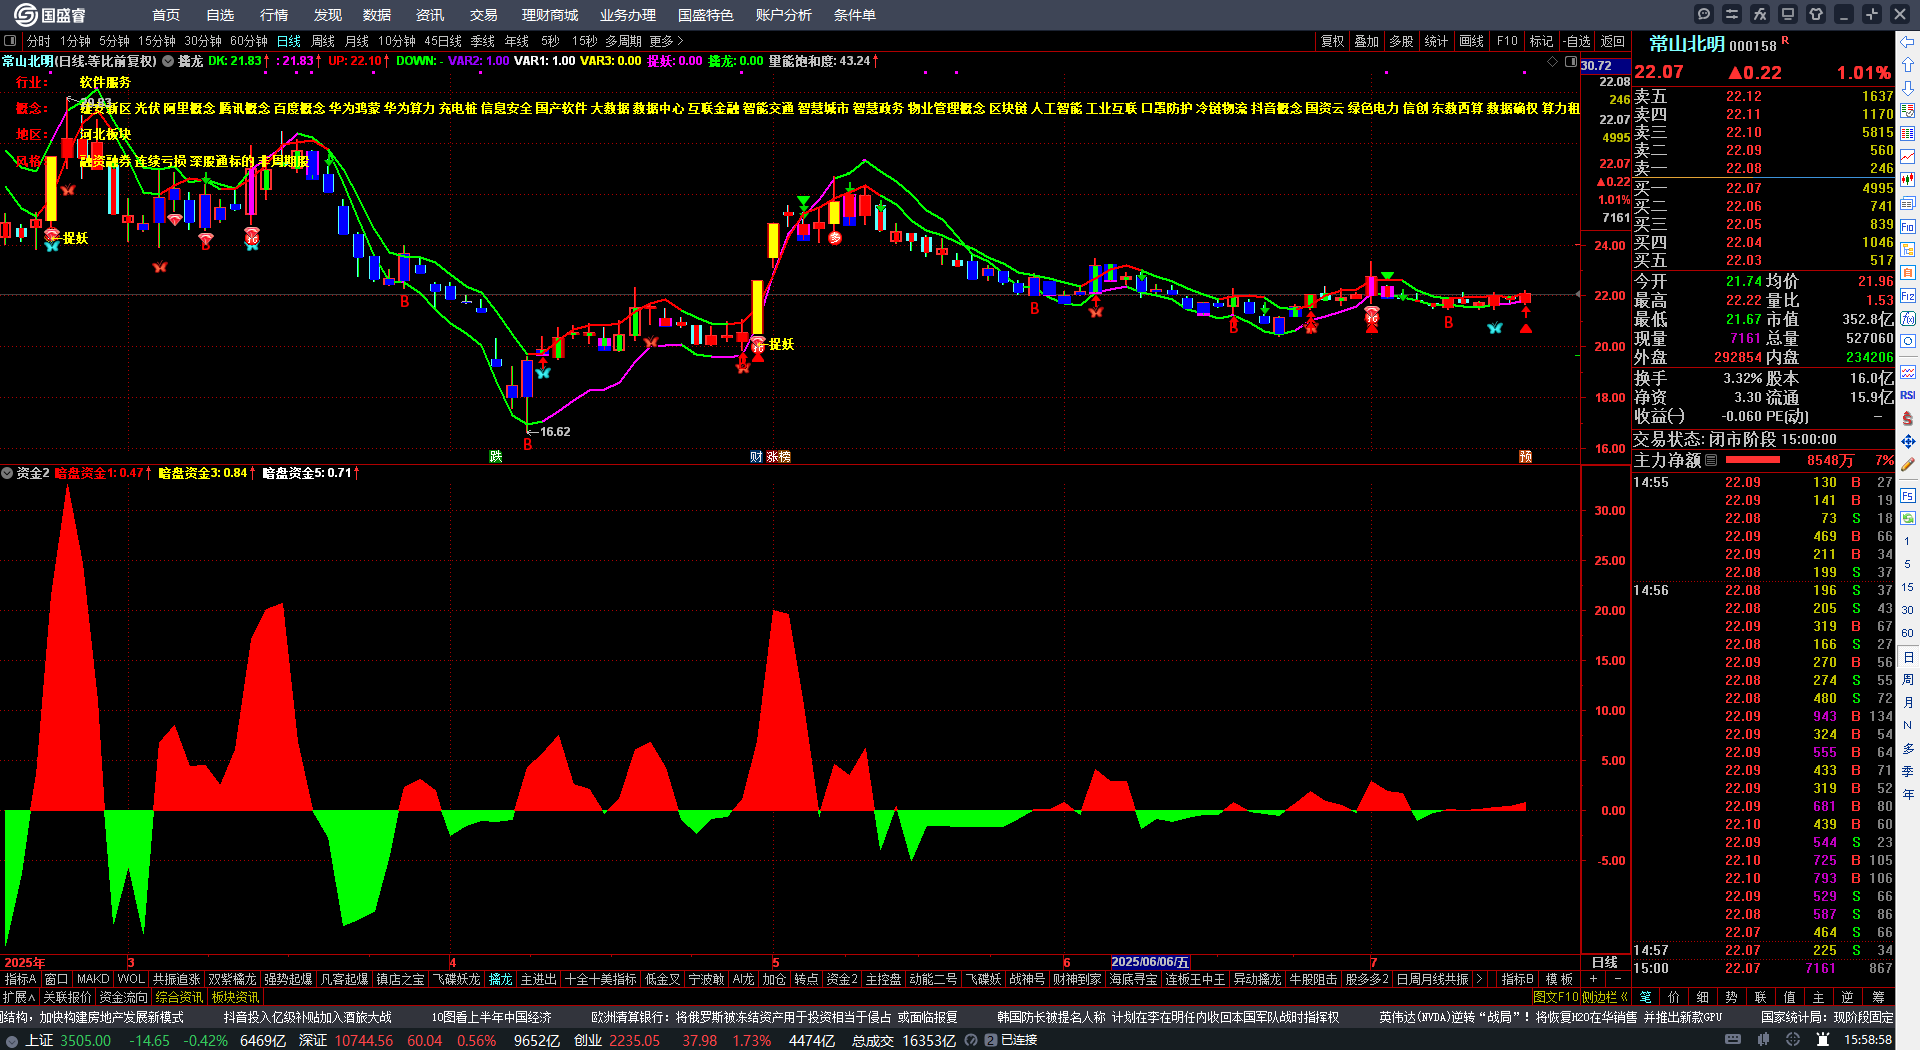The width and height of the screenshot is (1920, 1050).
Task: Expand 扩展 panel at bottom left
Action: 19,997
